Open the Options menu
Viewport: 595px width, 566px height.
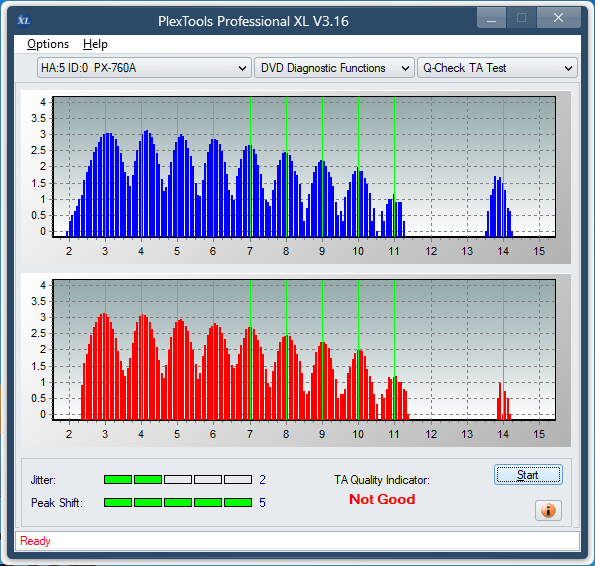[x=48, y=44]
